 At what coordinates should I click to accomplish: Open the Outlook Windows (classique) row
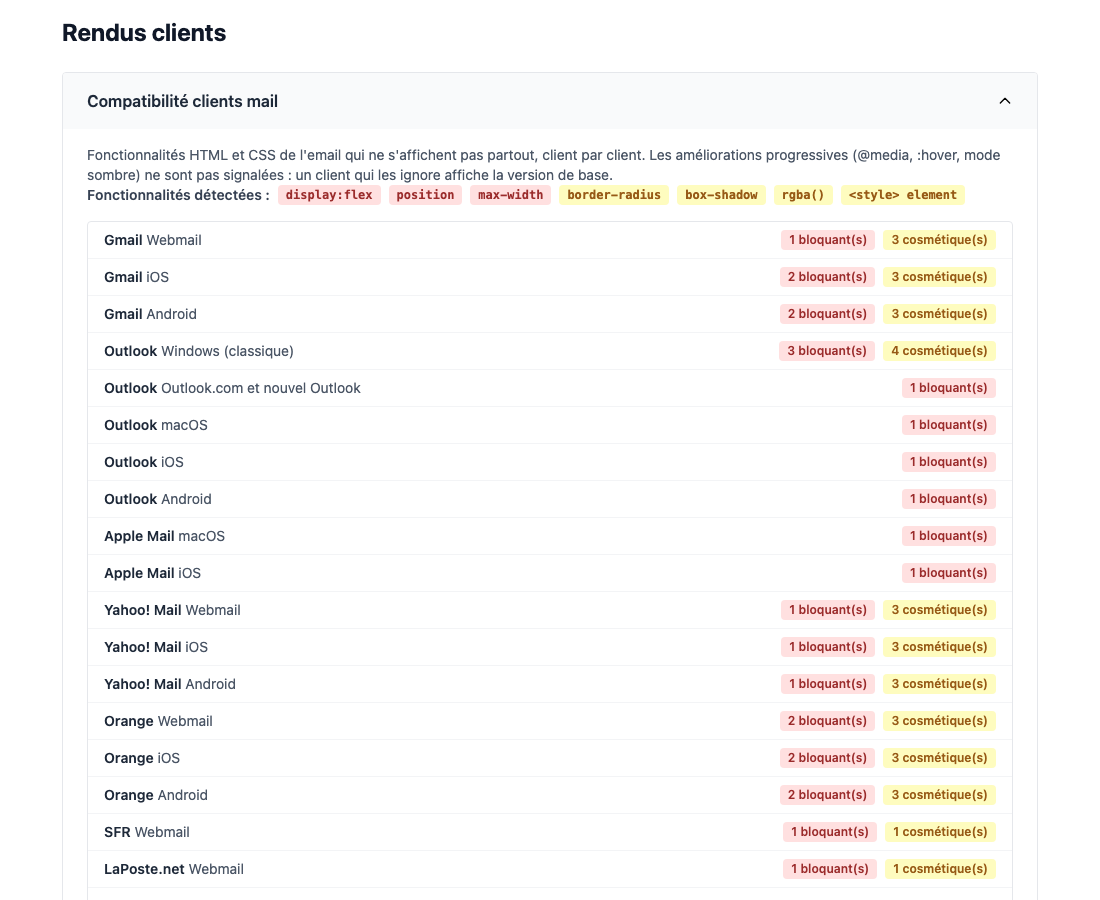pyautogui.click(x=549, y=351)
